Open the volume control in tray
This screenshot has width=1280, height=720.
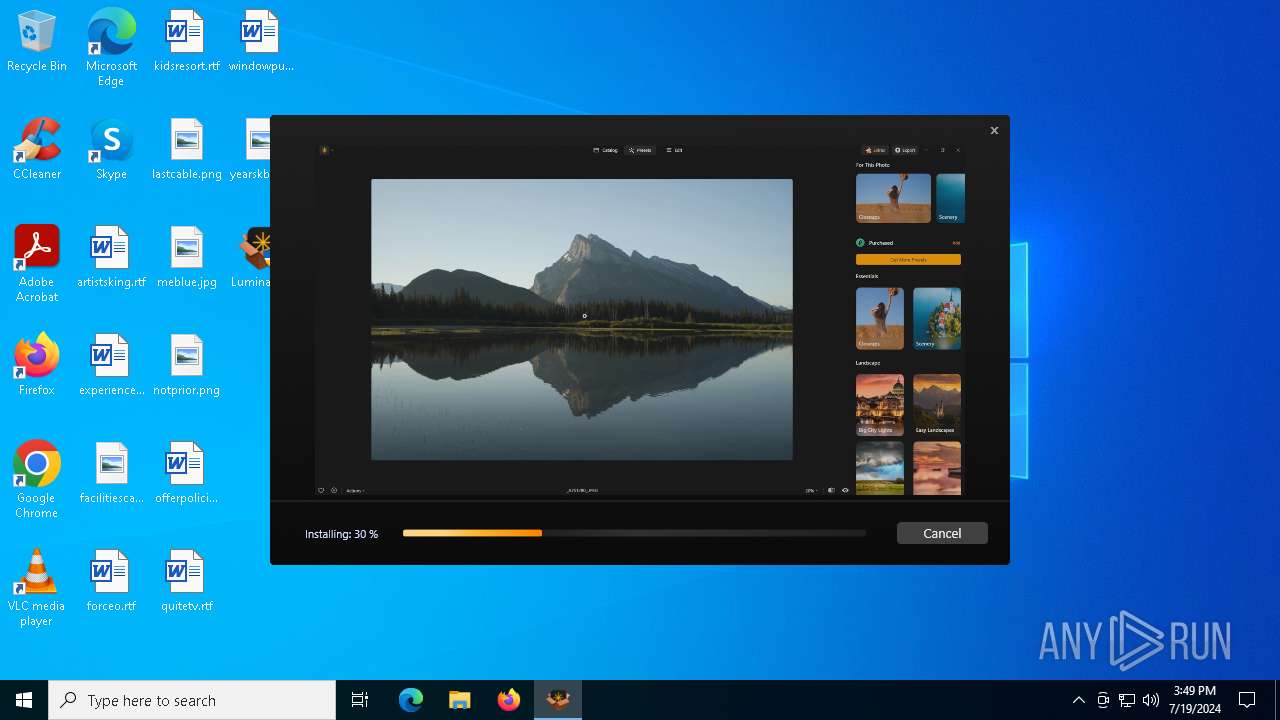pos(1151,700)
